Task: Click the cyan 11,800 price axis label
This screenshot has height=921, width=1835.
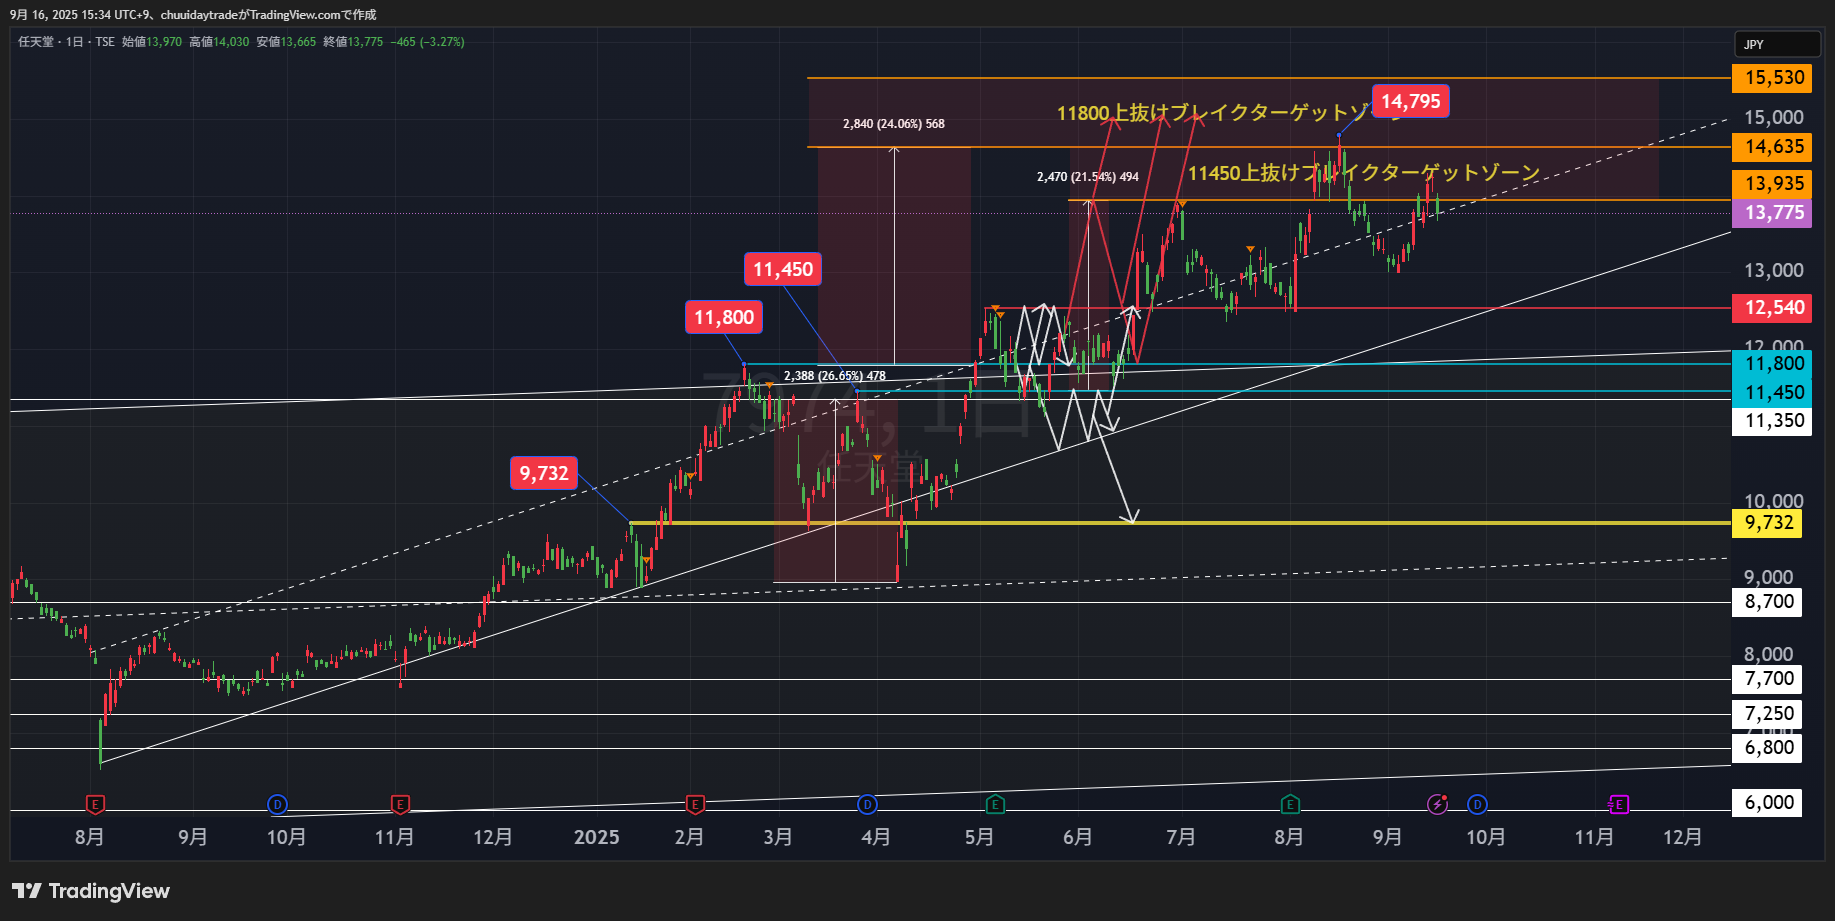Action: tap(1771, 364)
